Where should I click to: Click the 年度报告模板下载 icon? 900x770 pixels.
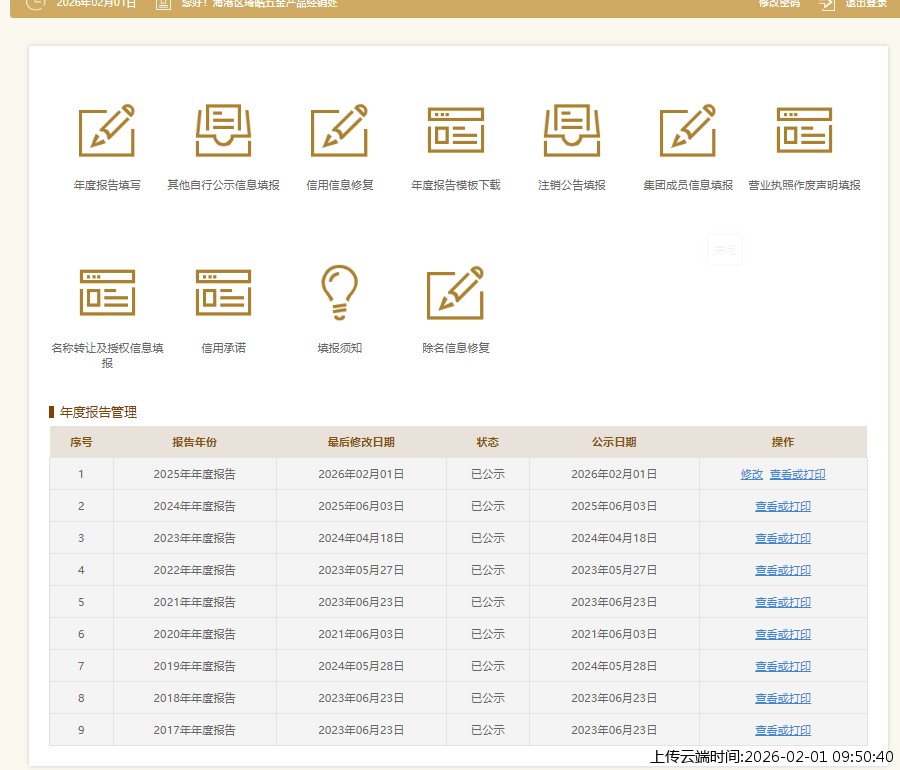tap(456, 131)
